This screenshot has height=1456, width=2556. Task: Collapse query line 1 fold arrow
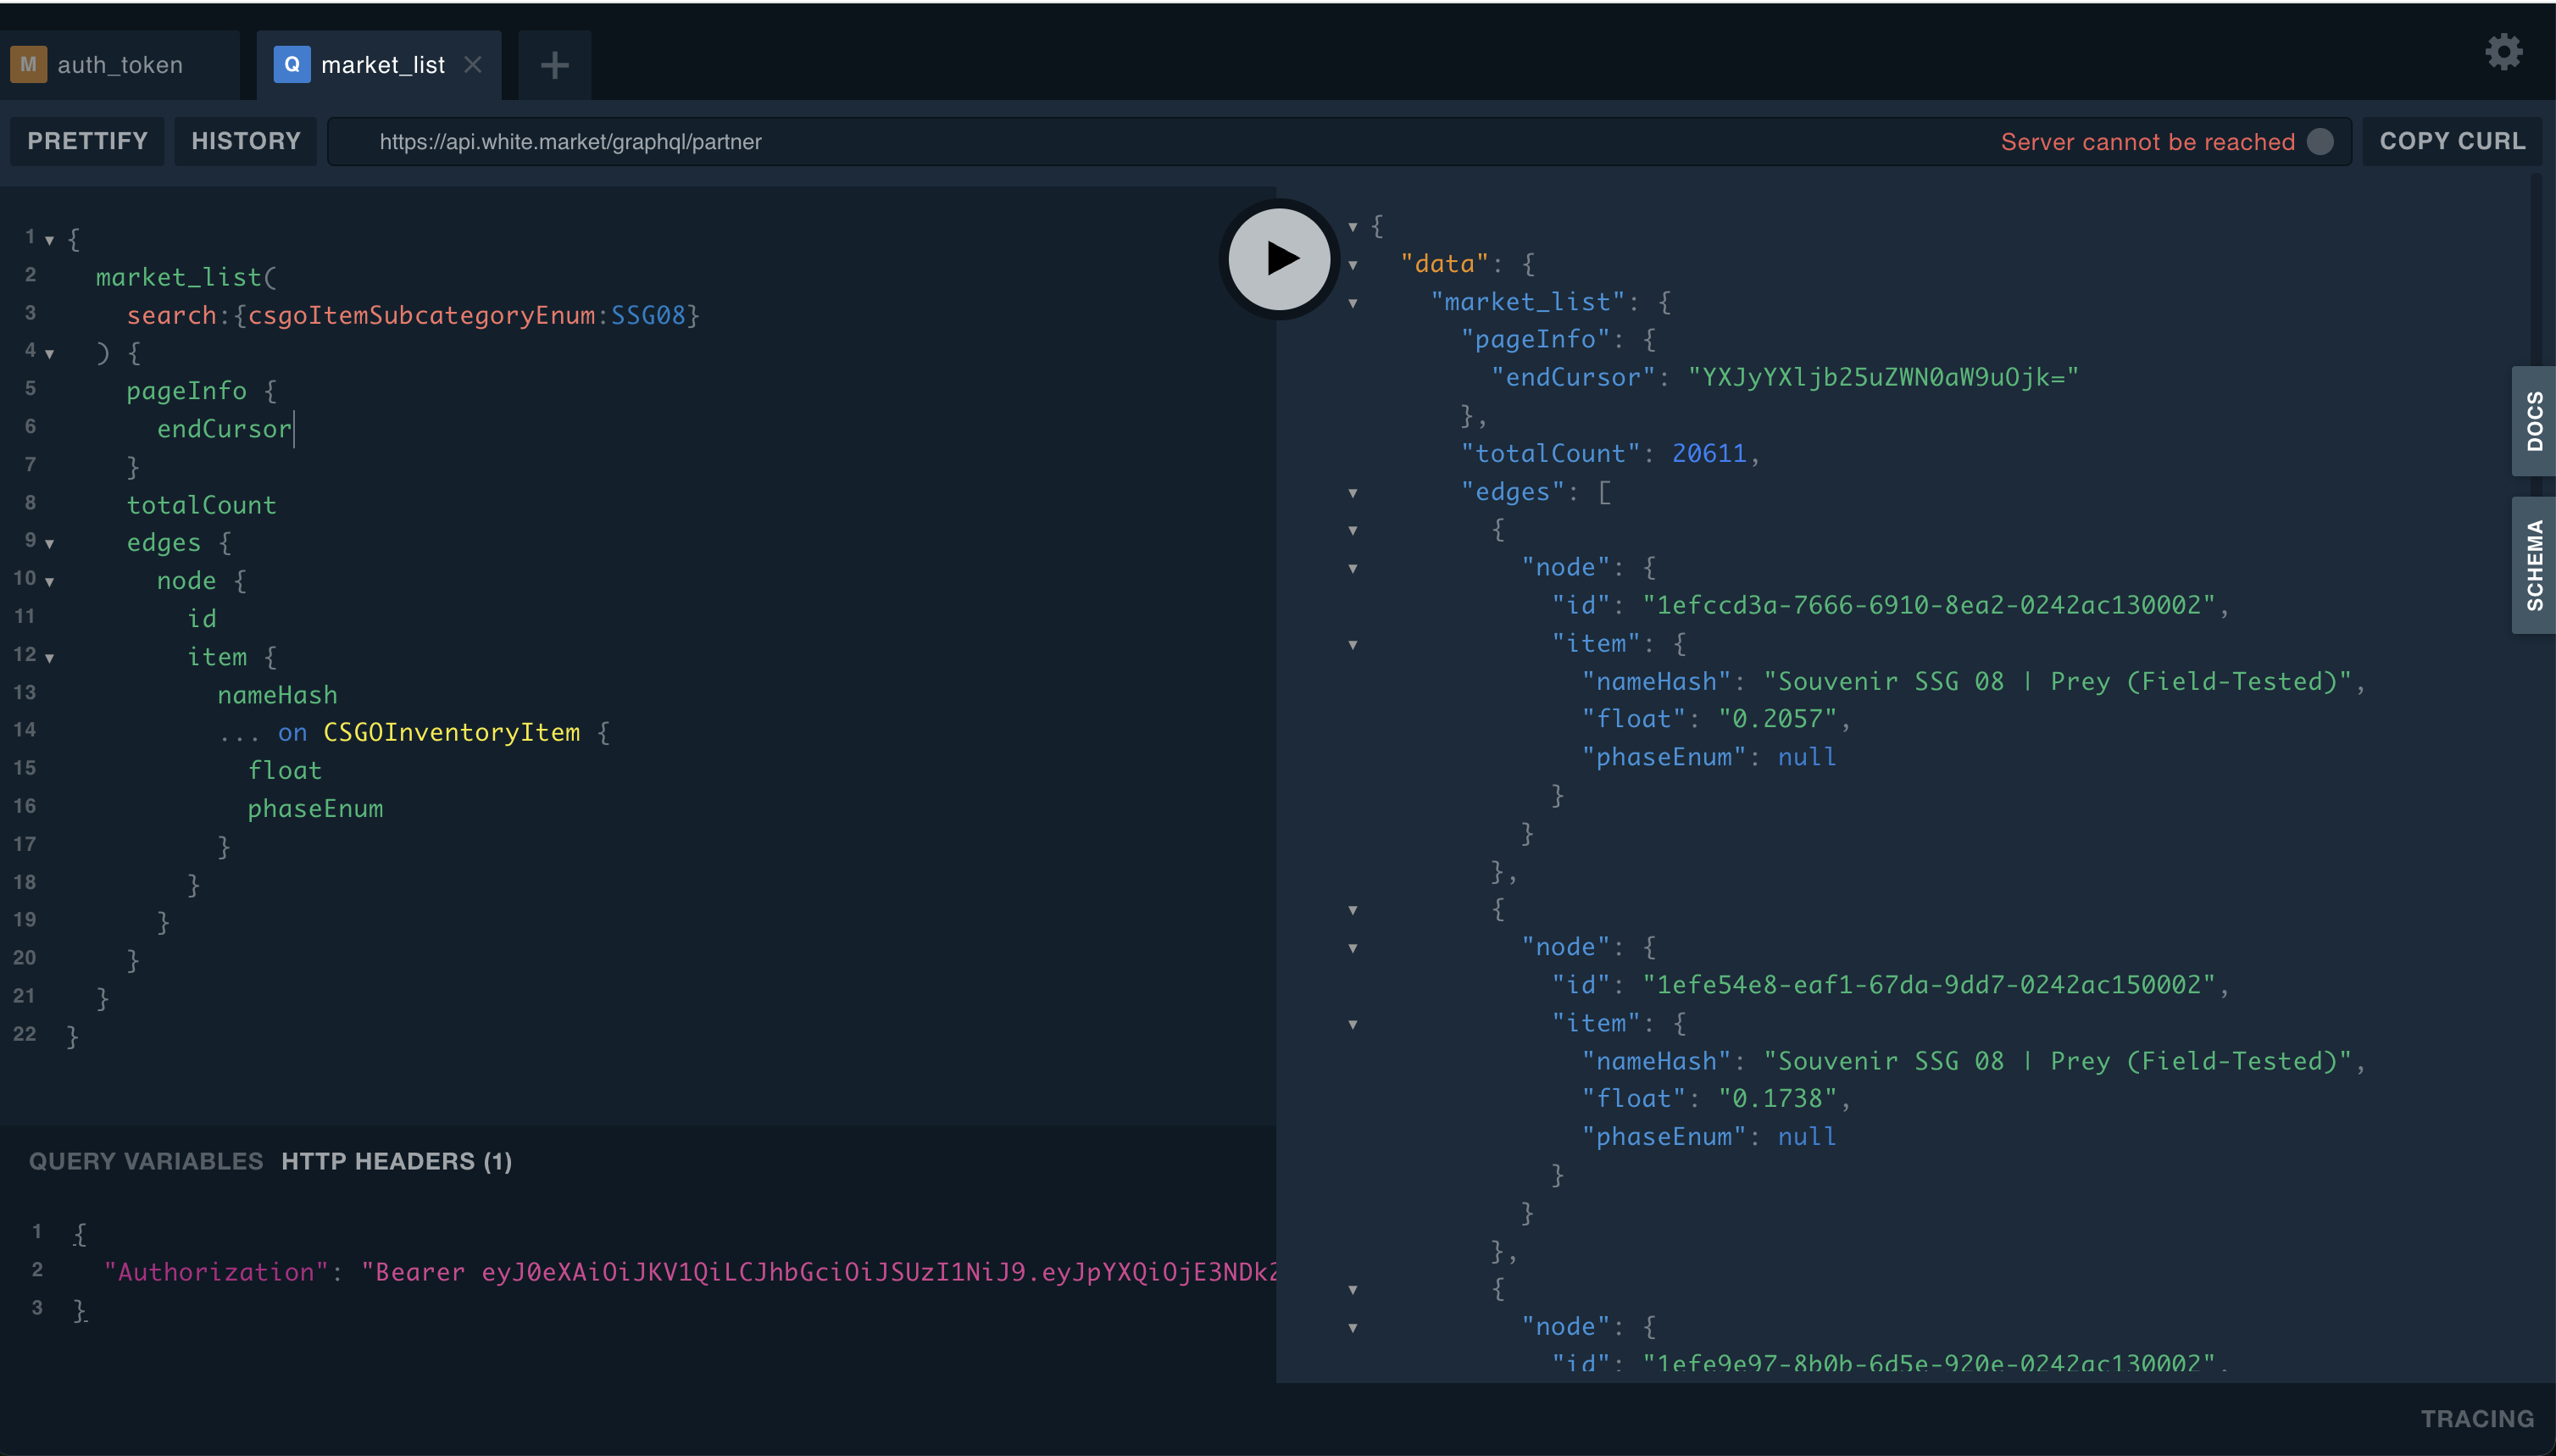[49, 240]
